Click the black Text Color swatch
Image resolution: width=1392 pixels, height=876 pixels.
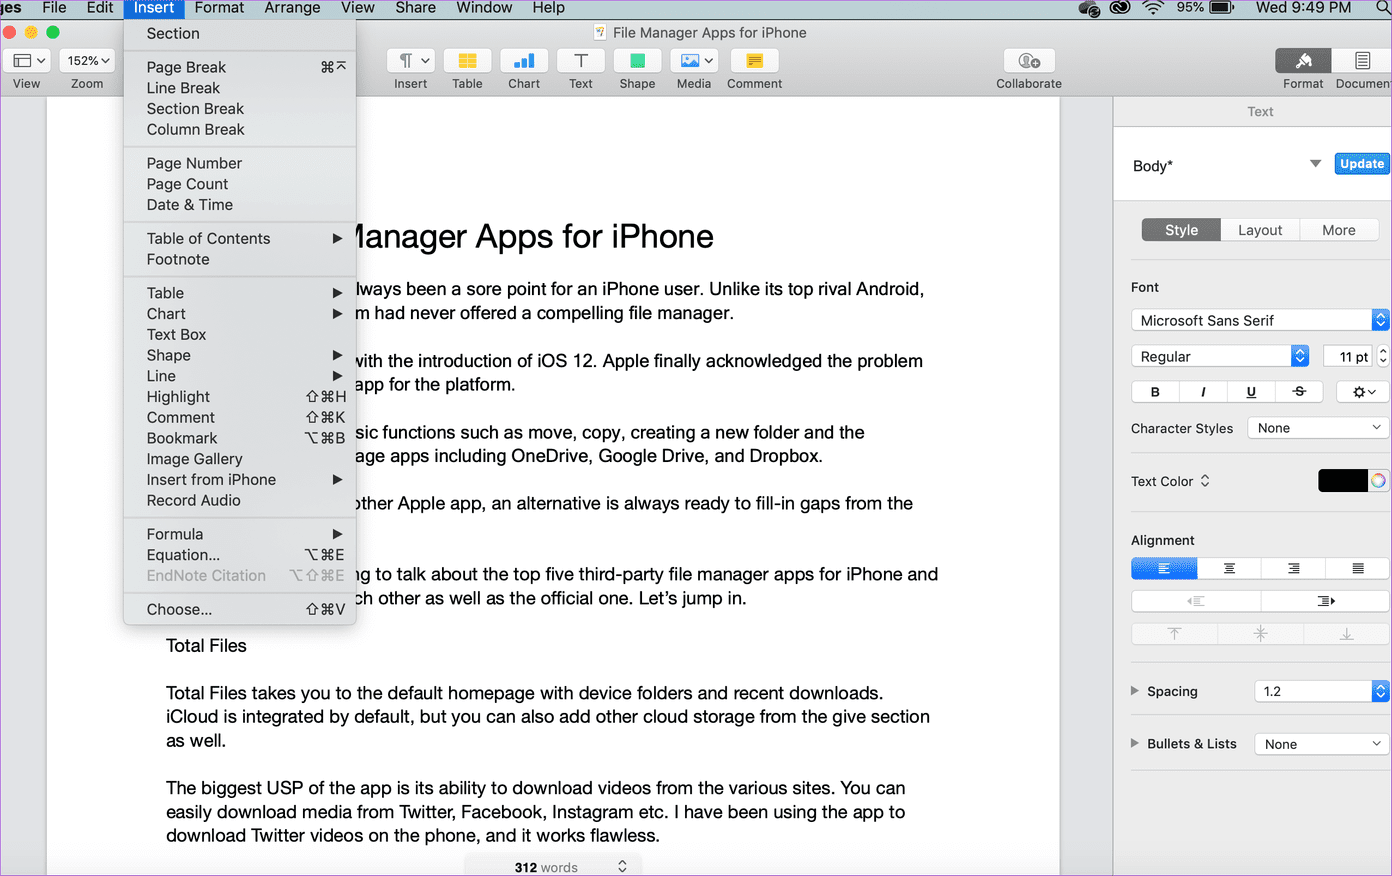point(1343,481)
